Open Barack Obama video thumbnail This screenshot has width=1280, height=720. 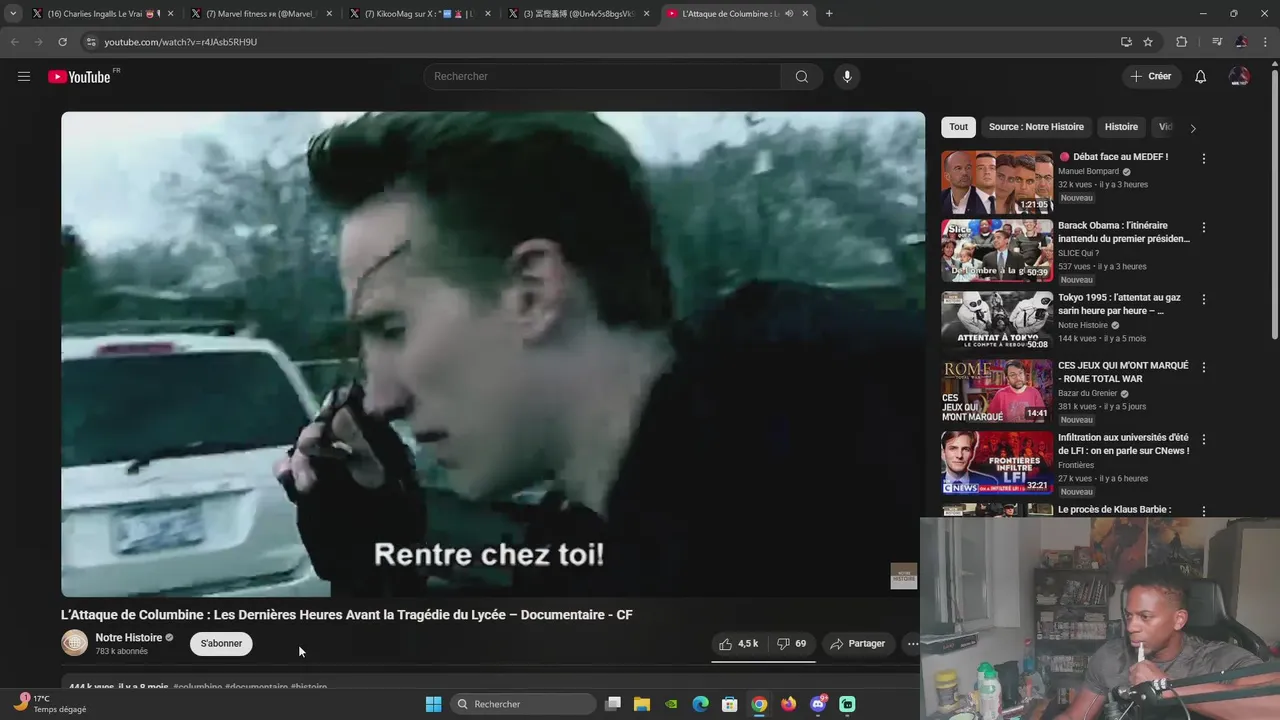997,251
